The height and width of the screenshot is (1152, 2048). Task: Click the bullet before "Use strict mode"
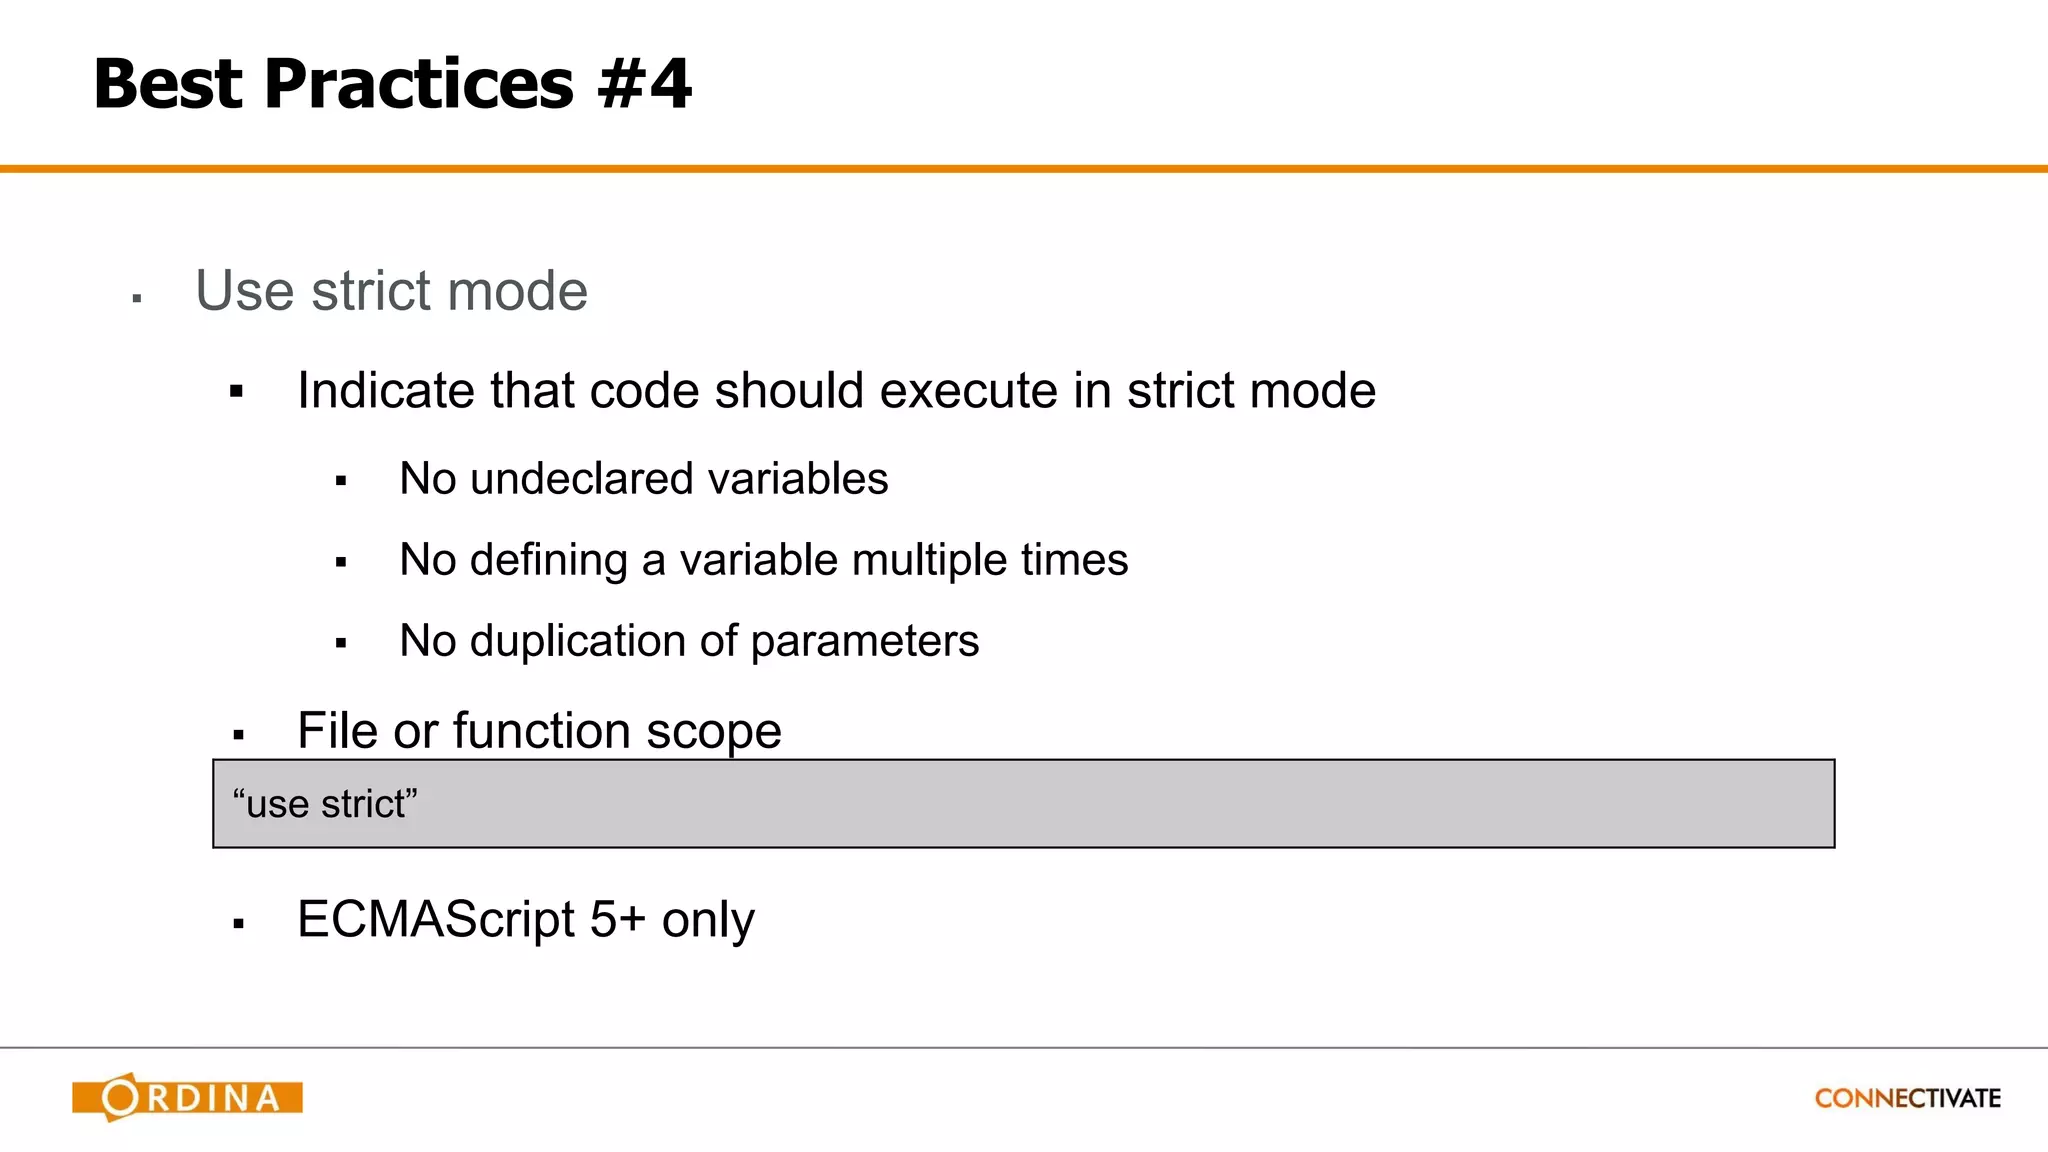point(137,298)
